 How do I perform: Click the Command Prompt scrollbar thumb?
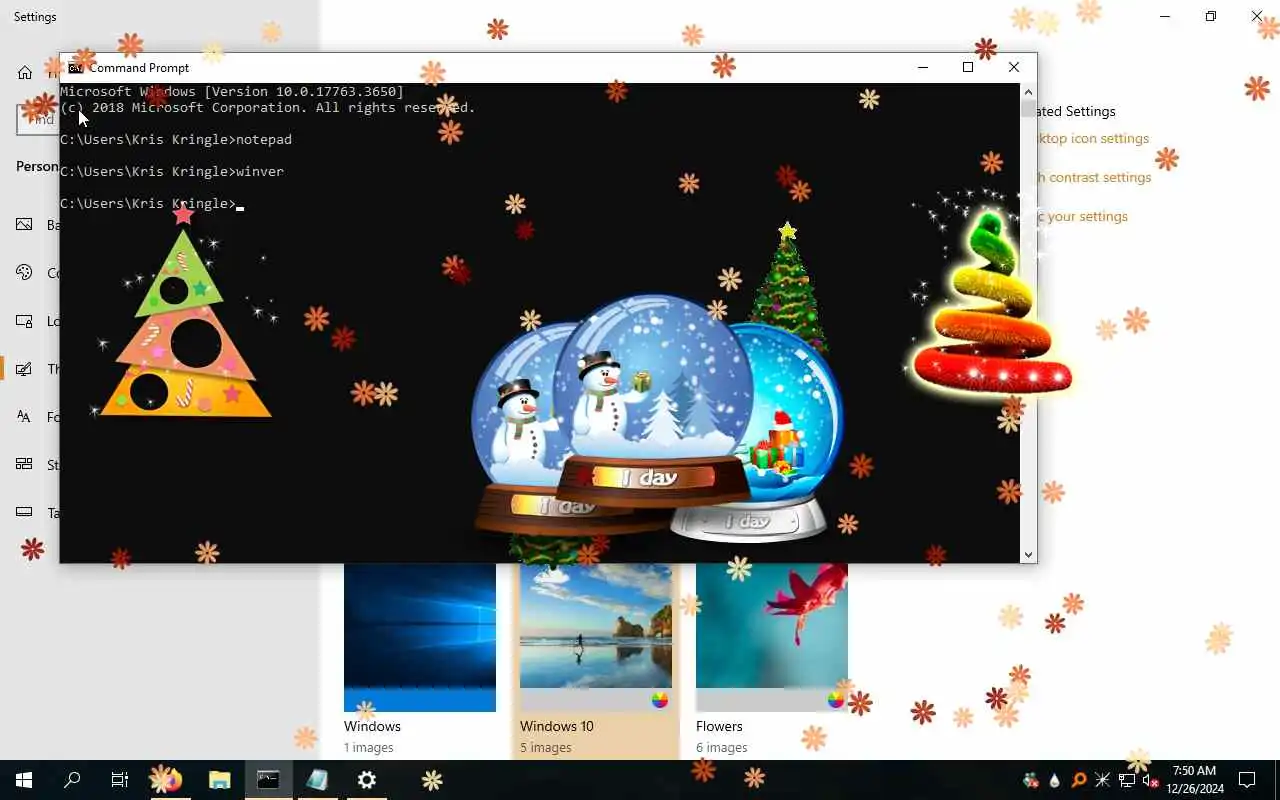1028,109
